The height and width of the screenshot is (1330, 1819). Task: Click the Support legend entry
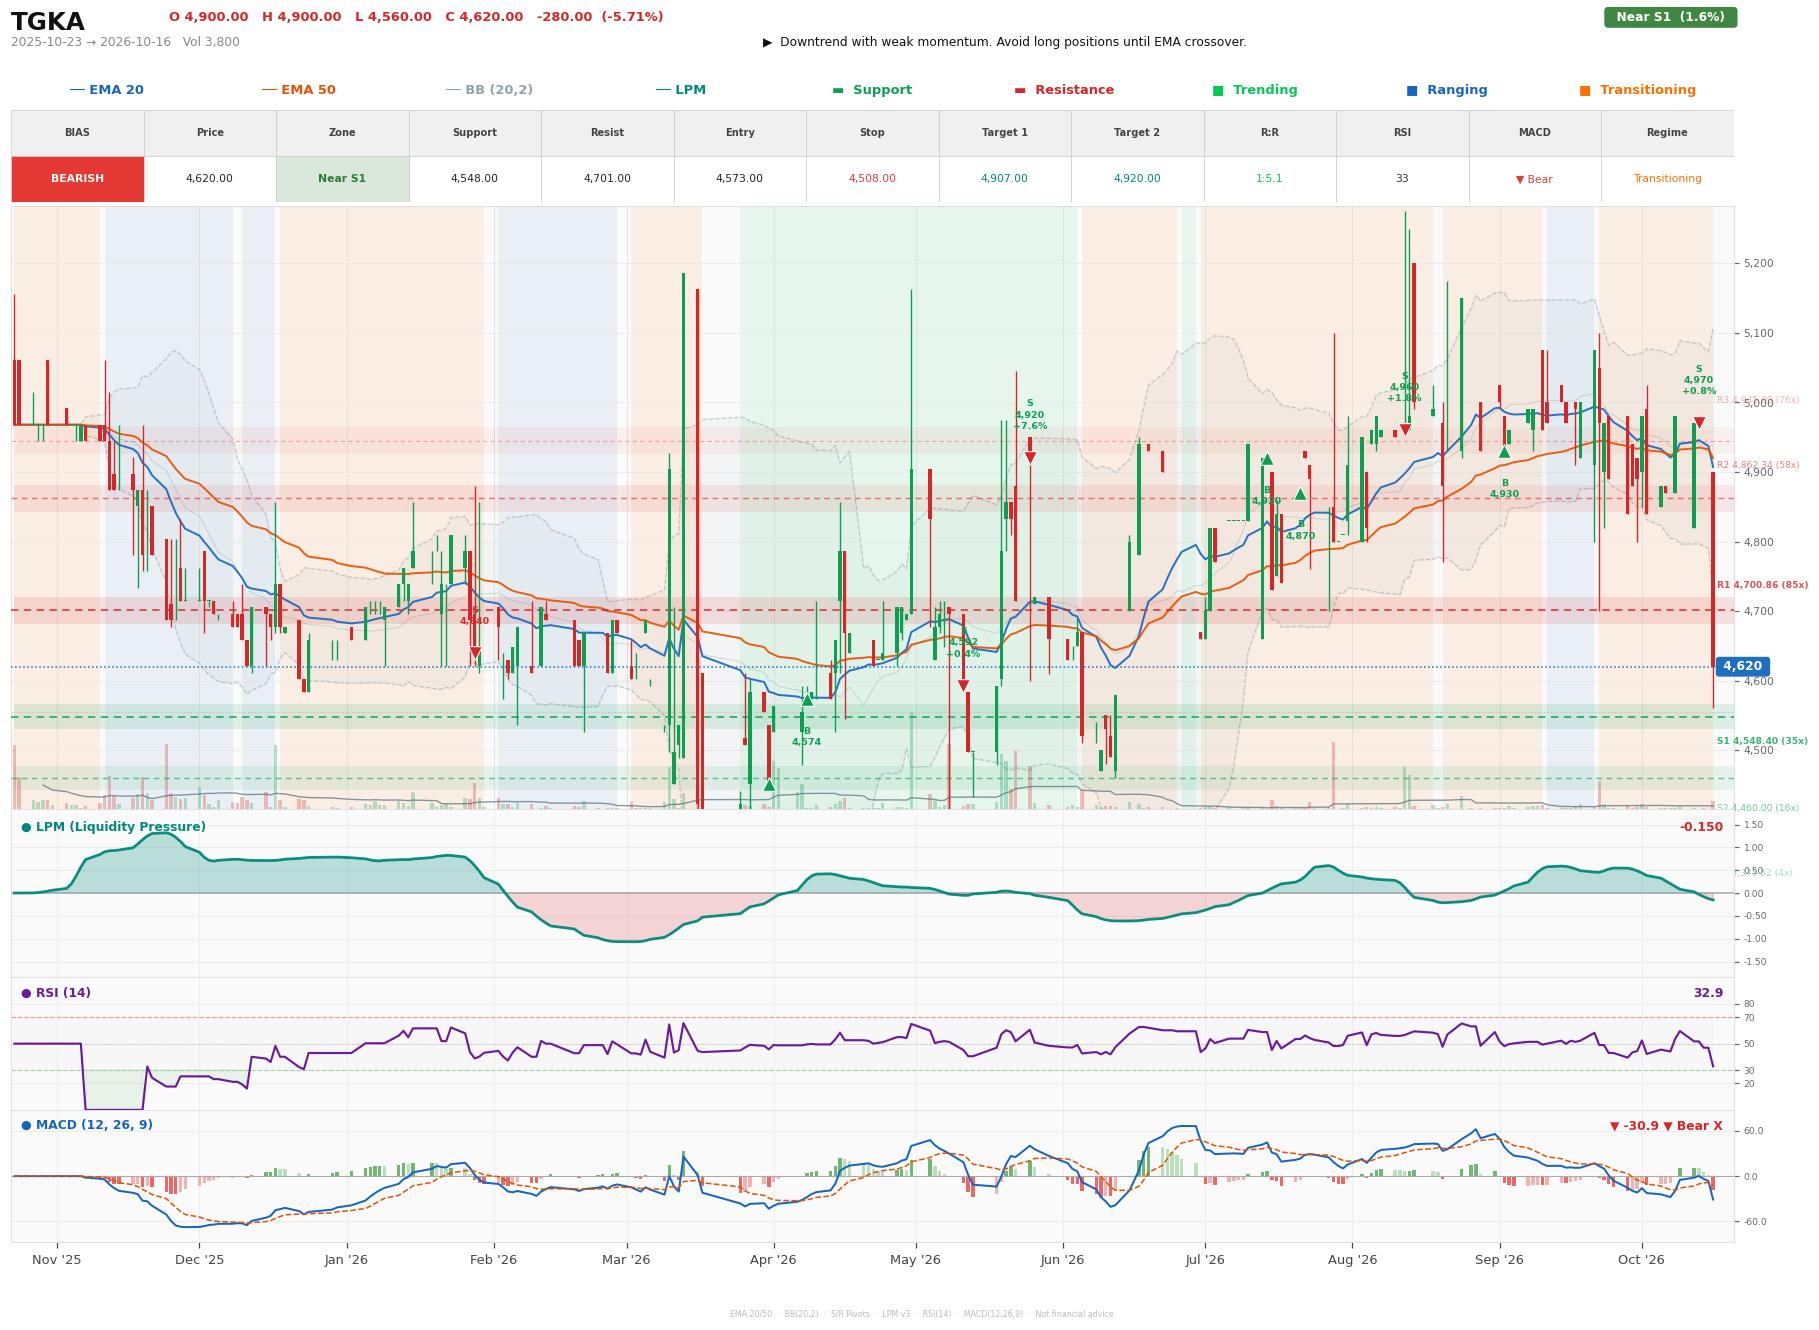click(871, 90)
